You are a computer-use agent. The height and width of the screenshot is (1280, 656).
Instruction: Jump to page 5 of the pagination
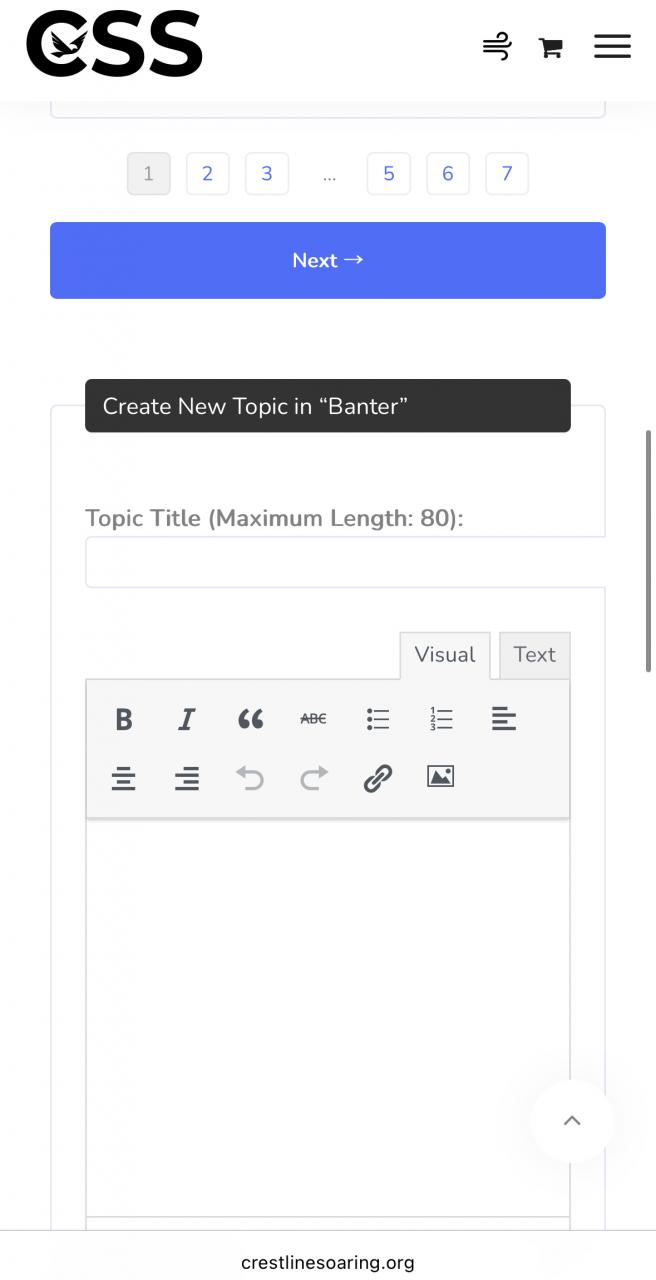tap(389, 174)
